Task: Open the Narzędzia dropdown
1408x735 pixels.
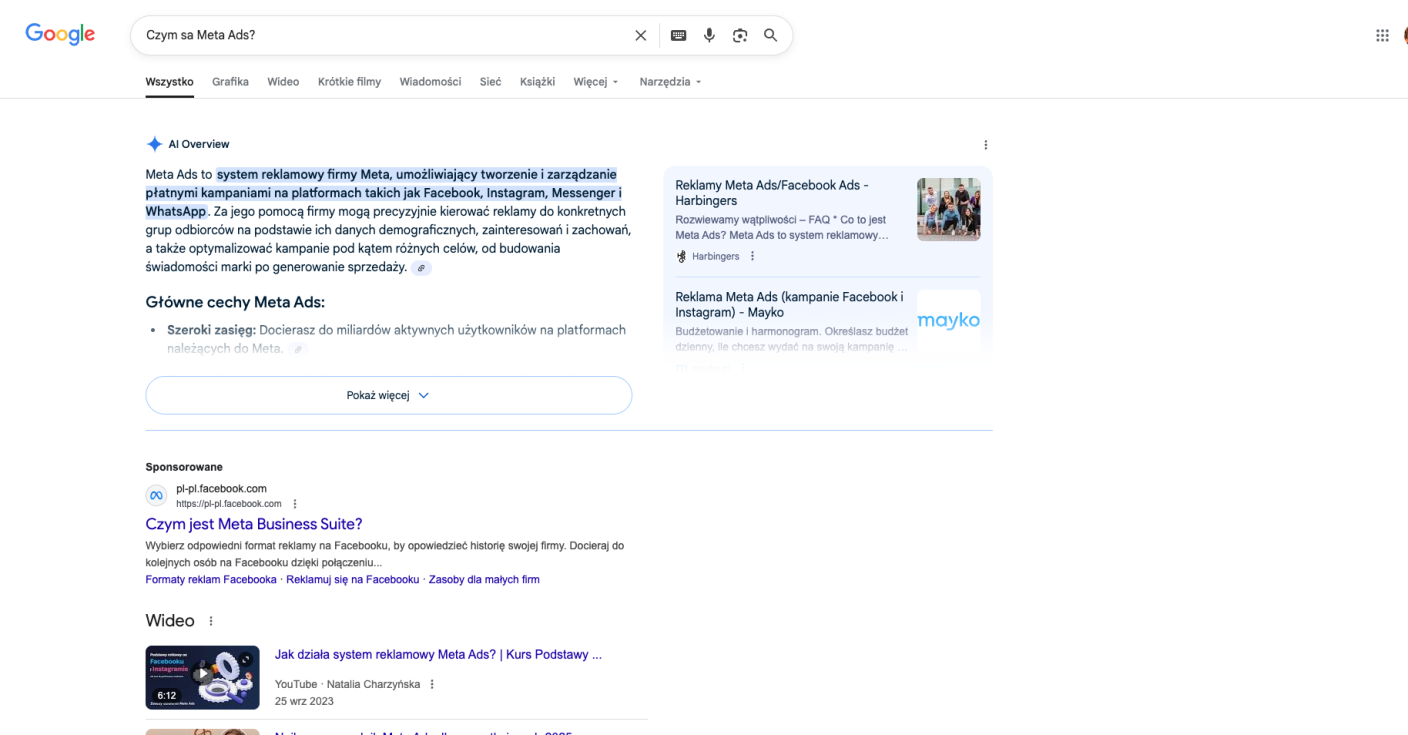Action: 670,82
